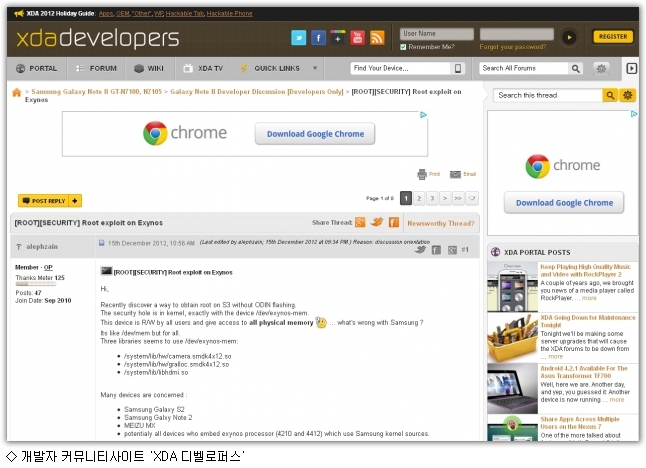Click the REGISTER button

pos(613,37)
